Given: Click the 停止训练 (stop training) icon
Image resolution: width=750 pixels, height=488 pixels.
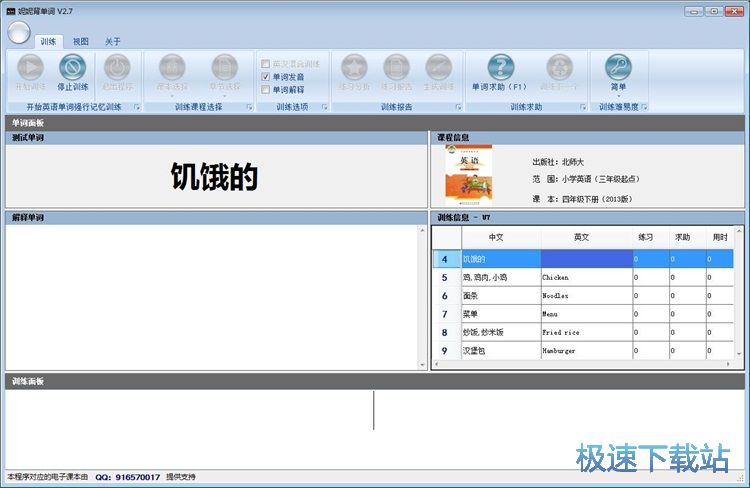Looking at the screenshot, I should click(x=73, y=68).
